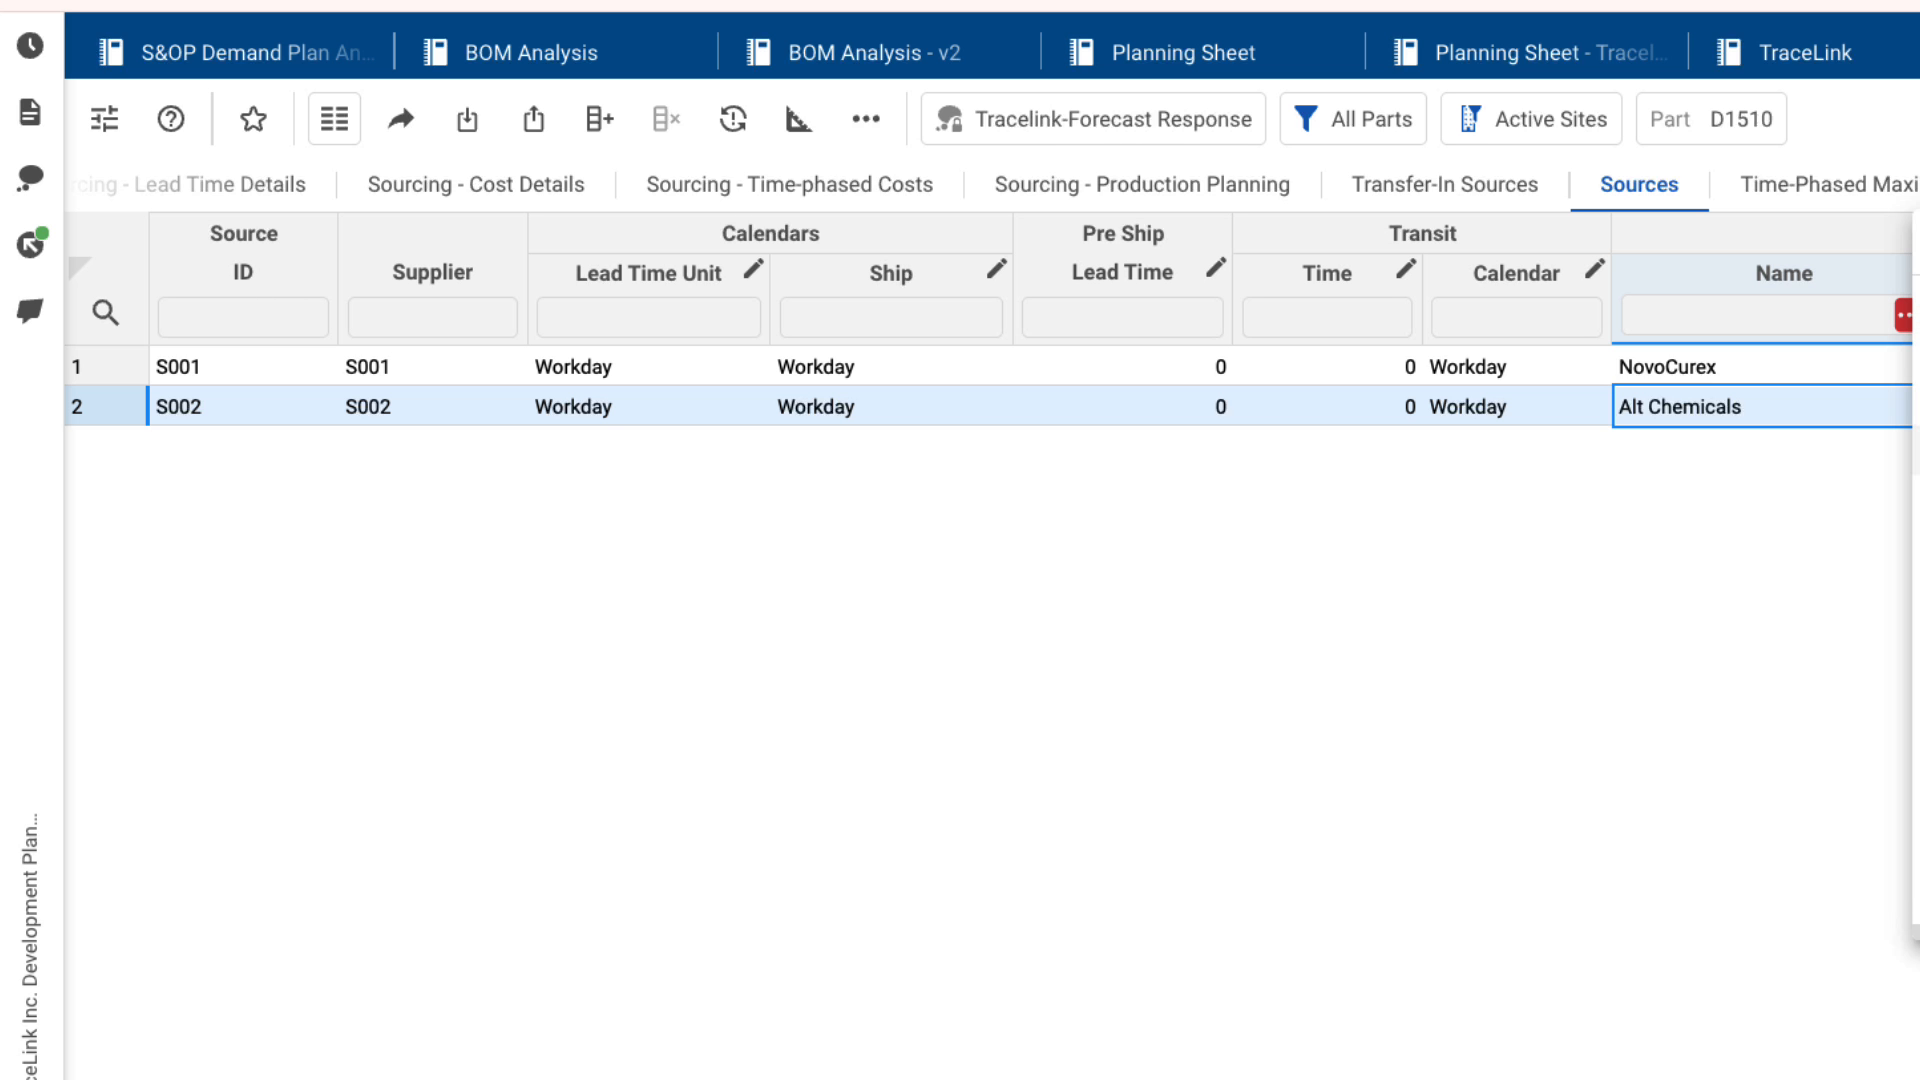Toggle the multi-column view button
This screenshot has width=1920, height=1080.
click(x=334, y=119)
